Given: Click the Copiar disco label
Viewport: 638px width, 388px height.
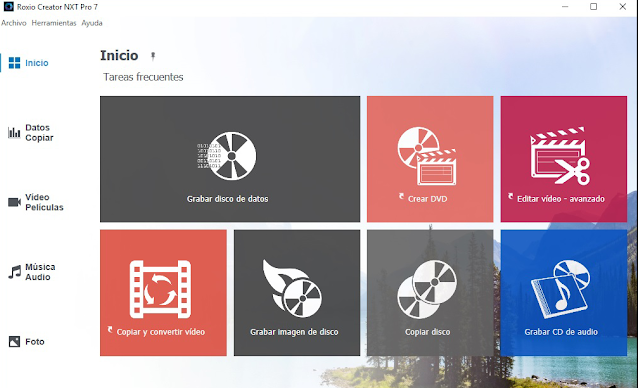Looking at the screenshot, I should pos(428,332).
